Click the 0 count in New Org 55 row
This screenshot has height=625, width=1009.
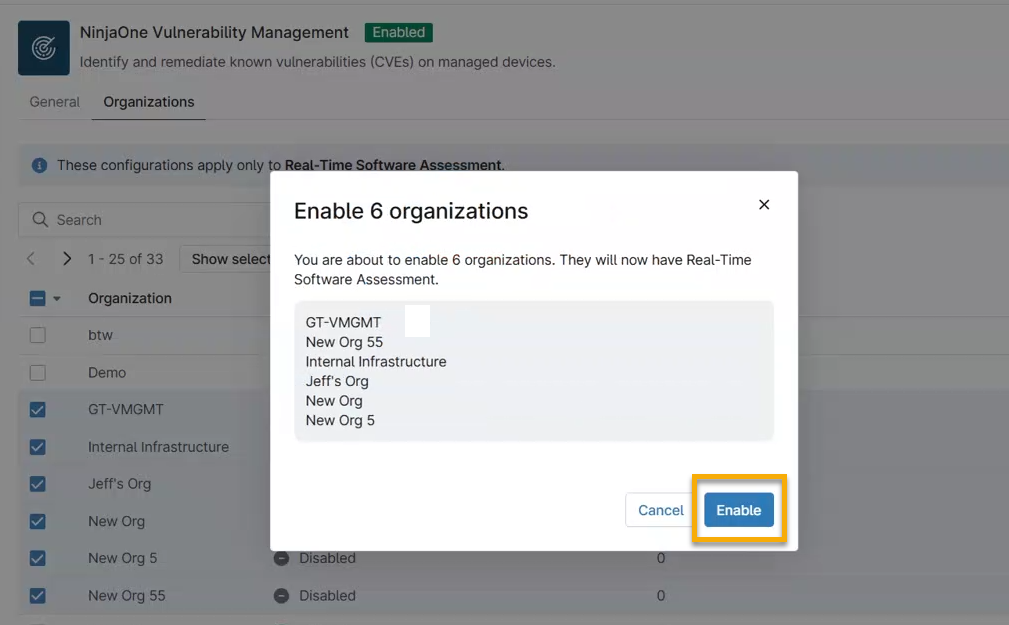661,595
